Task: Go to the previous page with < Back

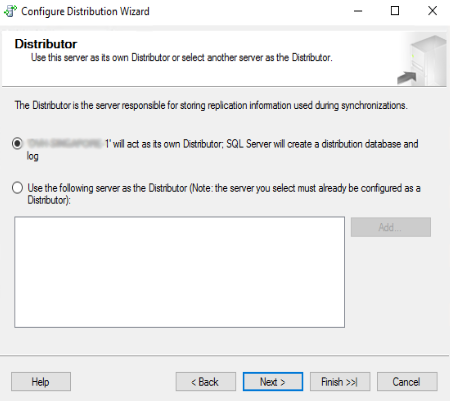Action: coord(206,382)
